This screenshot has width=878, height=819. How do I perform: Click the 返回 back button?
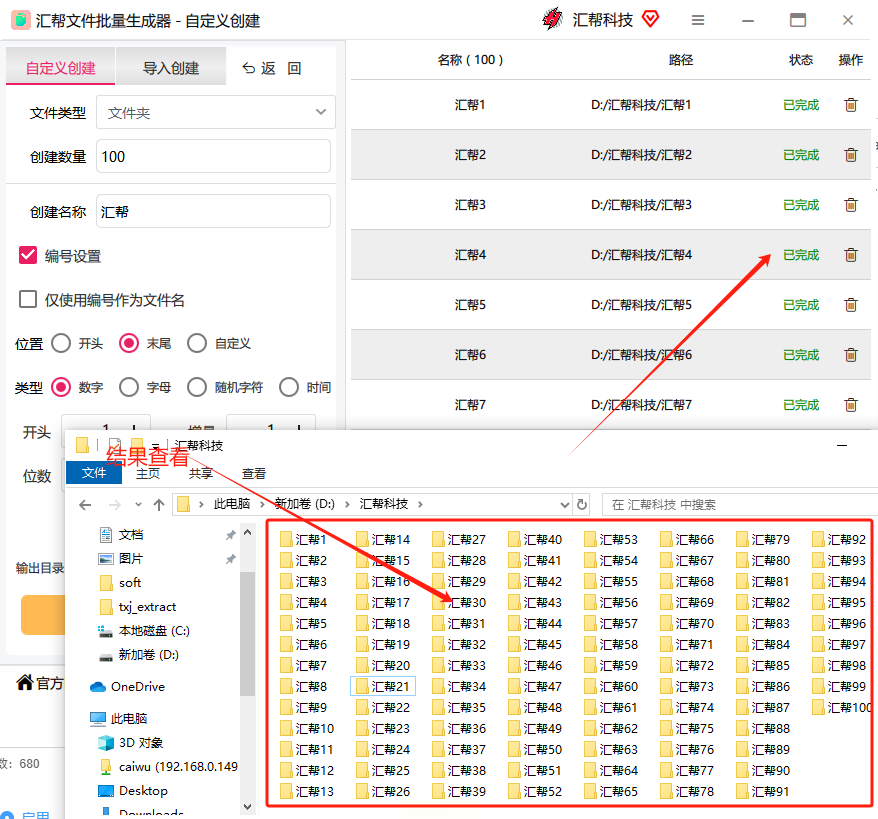tap(258, 68)
